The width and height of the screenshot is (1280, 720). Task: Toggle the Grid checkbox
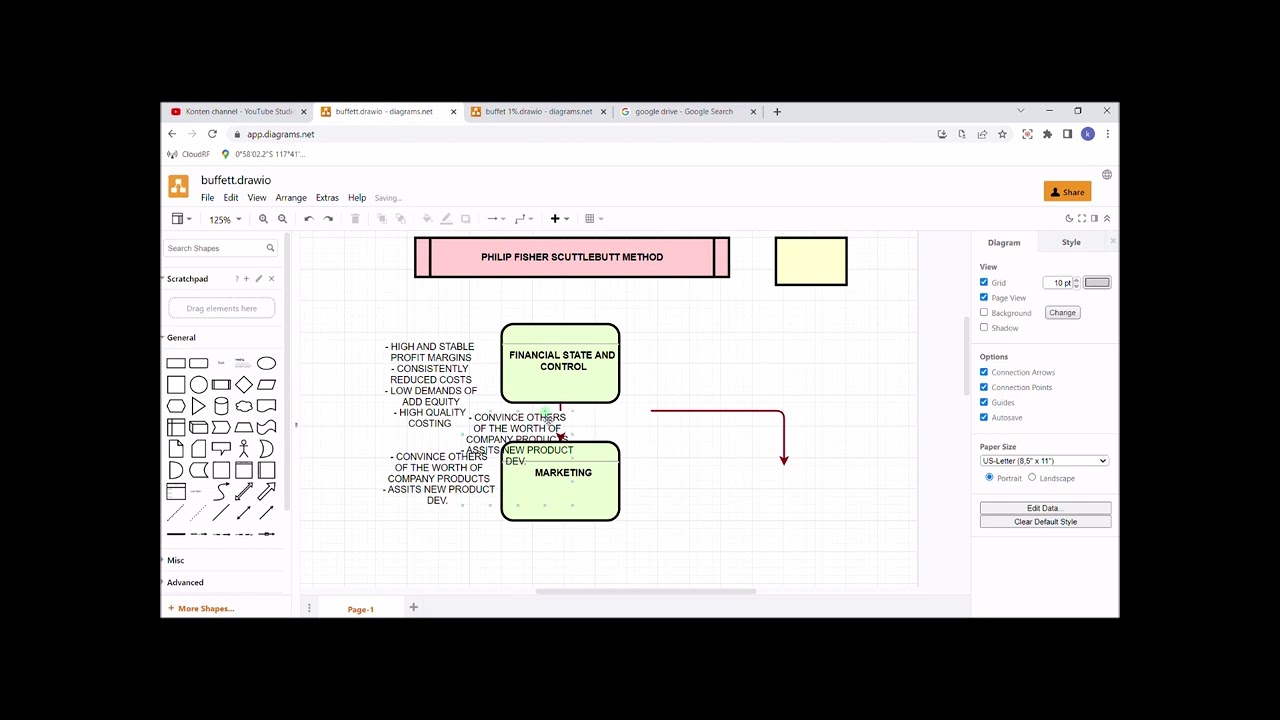pos(984,282)
